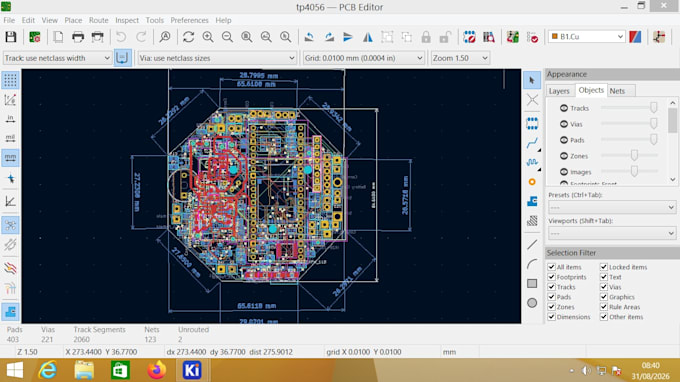Screen dimensions: 680x382
Task: Open the Route menu
Action: pos(98,20)
